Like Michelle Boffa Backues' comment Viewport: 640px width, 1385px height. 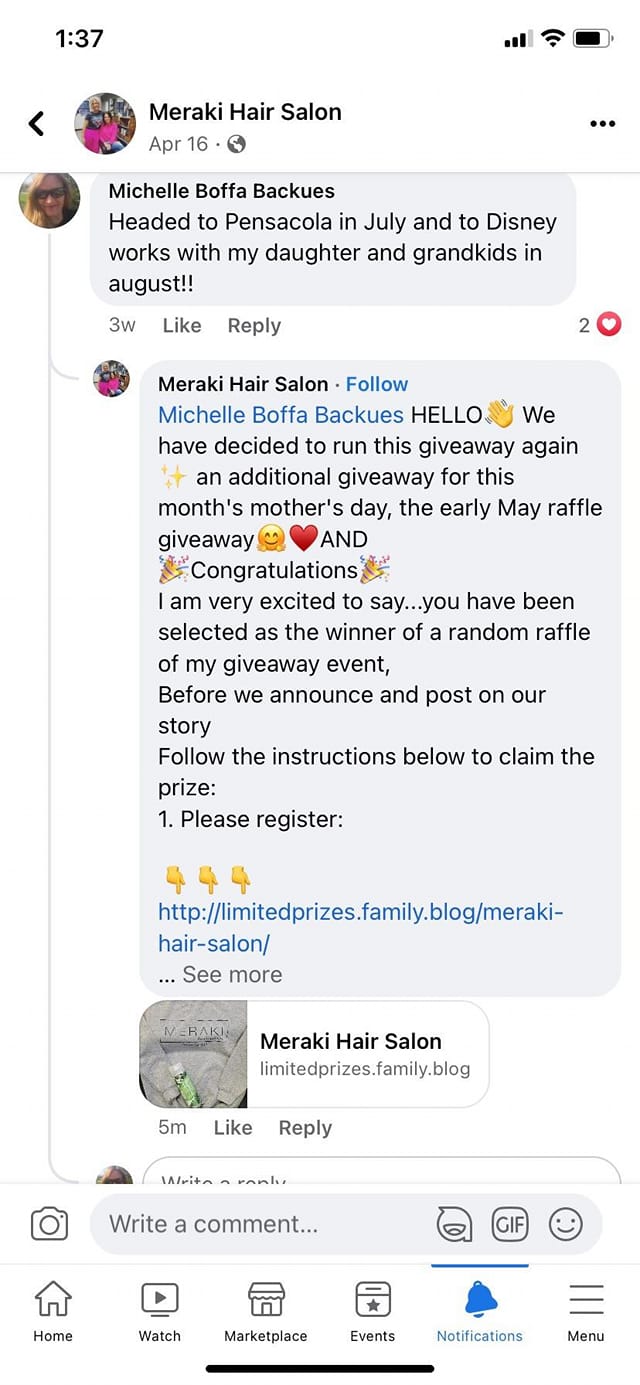[182, 325]
